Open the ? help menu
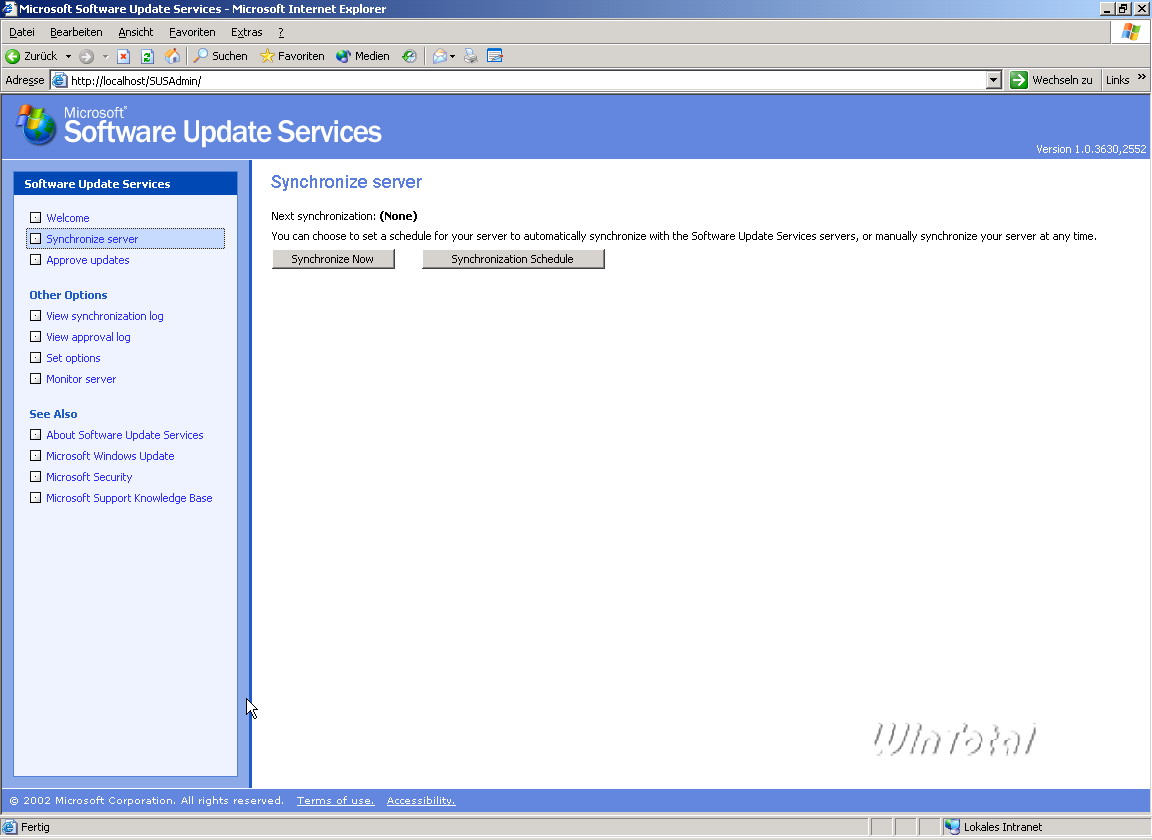 tap(281, 32)
